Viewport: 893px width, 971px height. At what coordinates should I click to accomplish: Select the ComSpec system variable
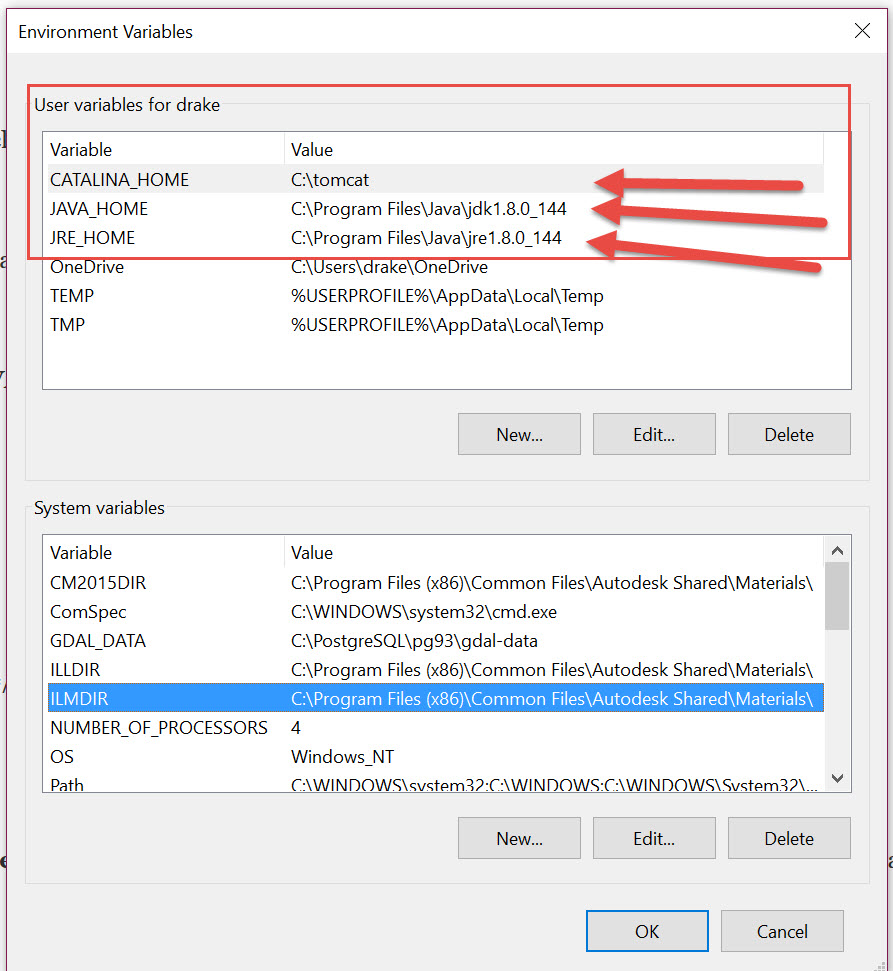[88, 612]
